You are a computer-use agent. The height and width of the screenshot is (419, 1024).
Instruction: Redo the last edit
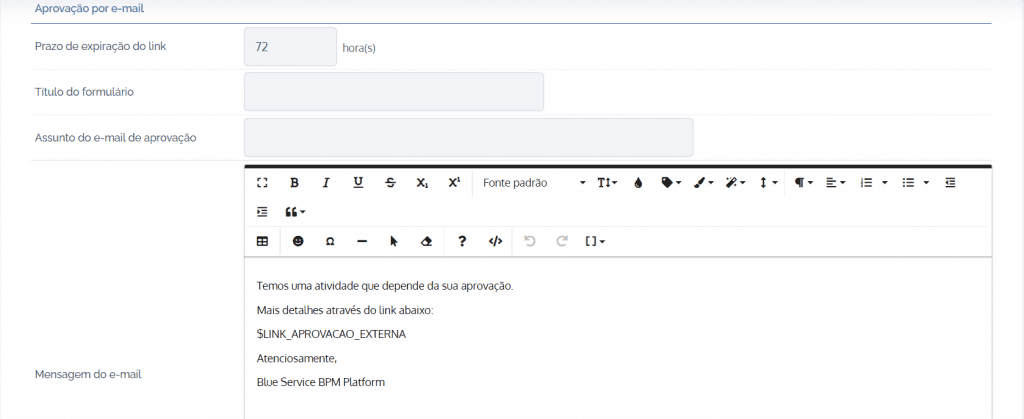click(562, 241)
